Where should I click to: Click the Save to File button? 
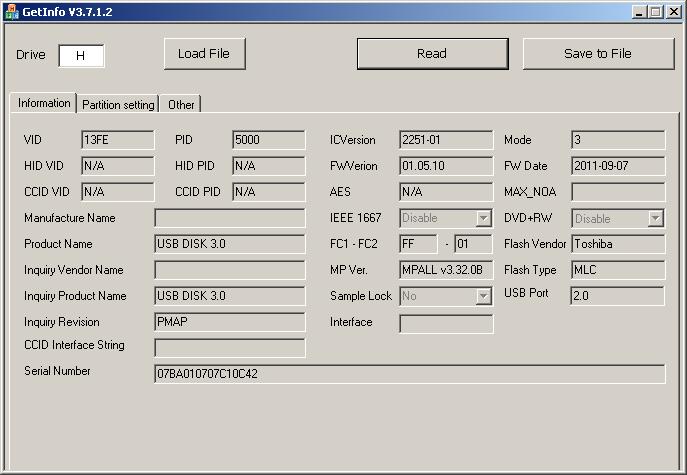598,54
